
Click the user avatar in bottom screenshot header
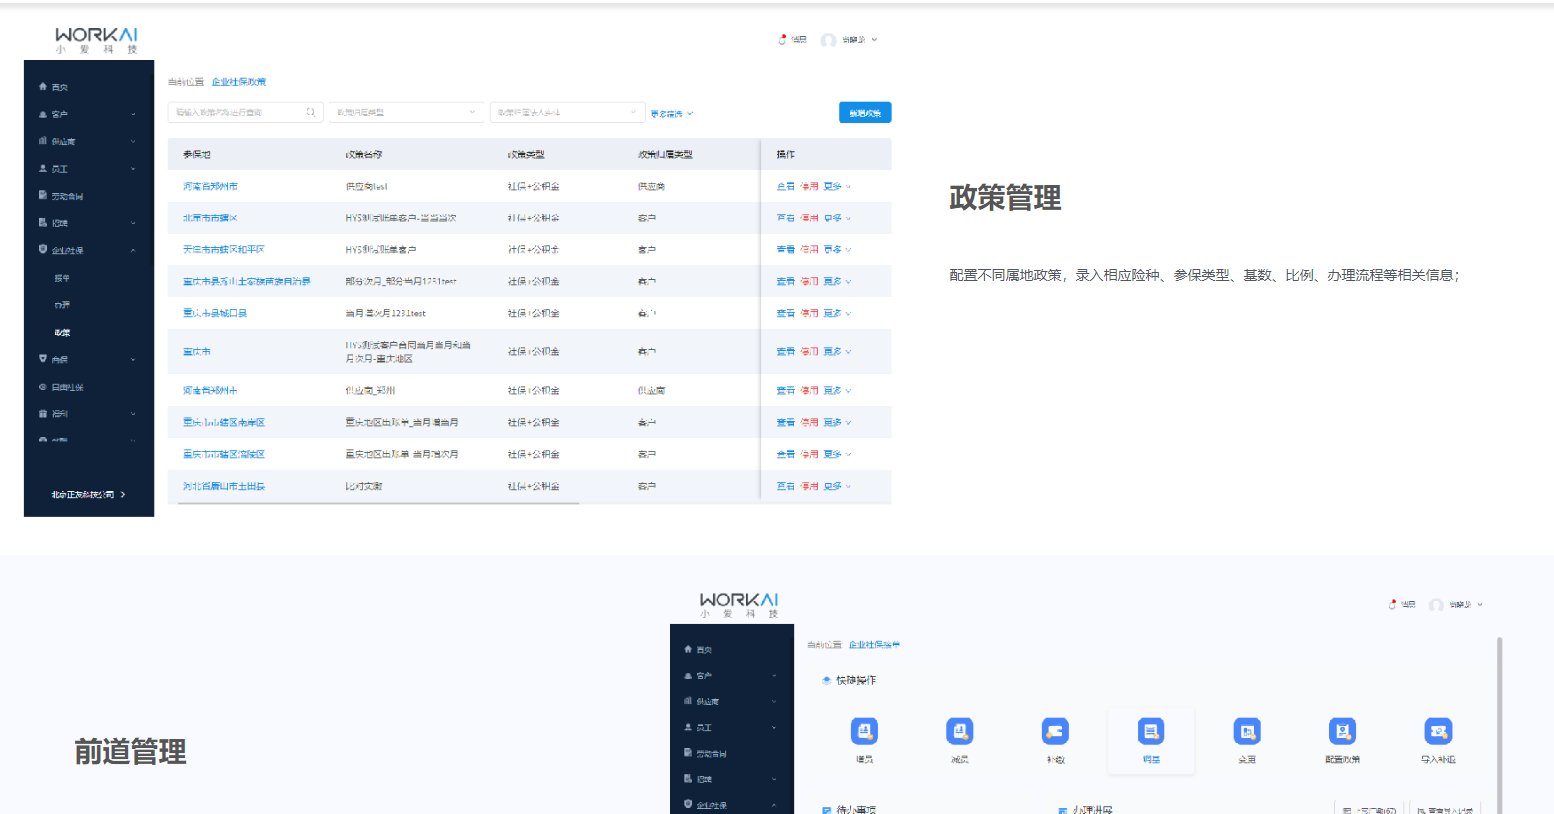point(1436,605)
